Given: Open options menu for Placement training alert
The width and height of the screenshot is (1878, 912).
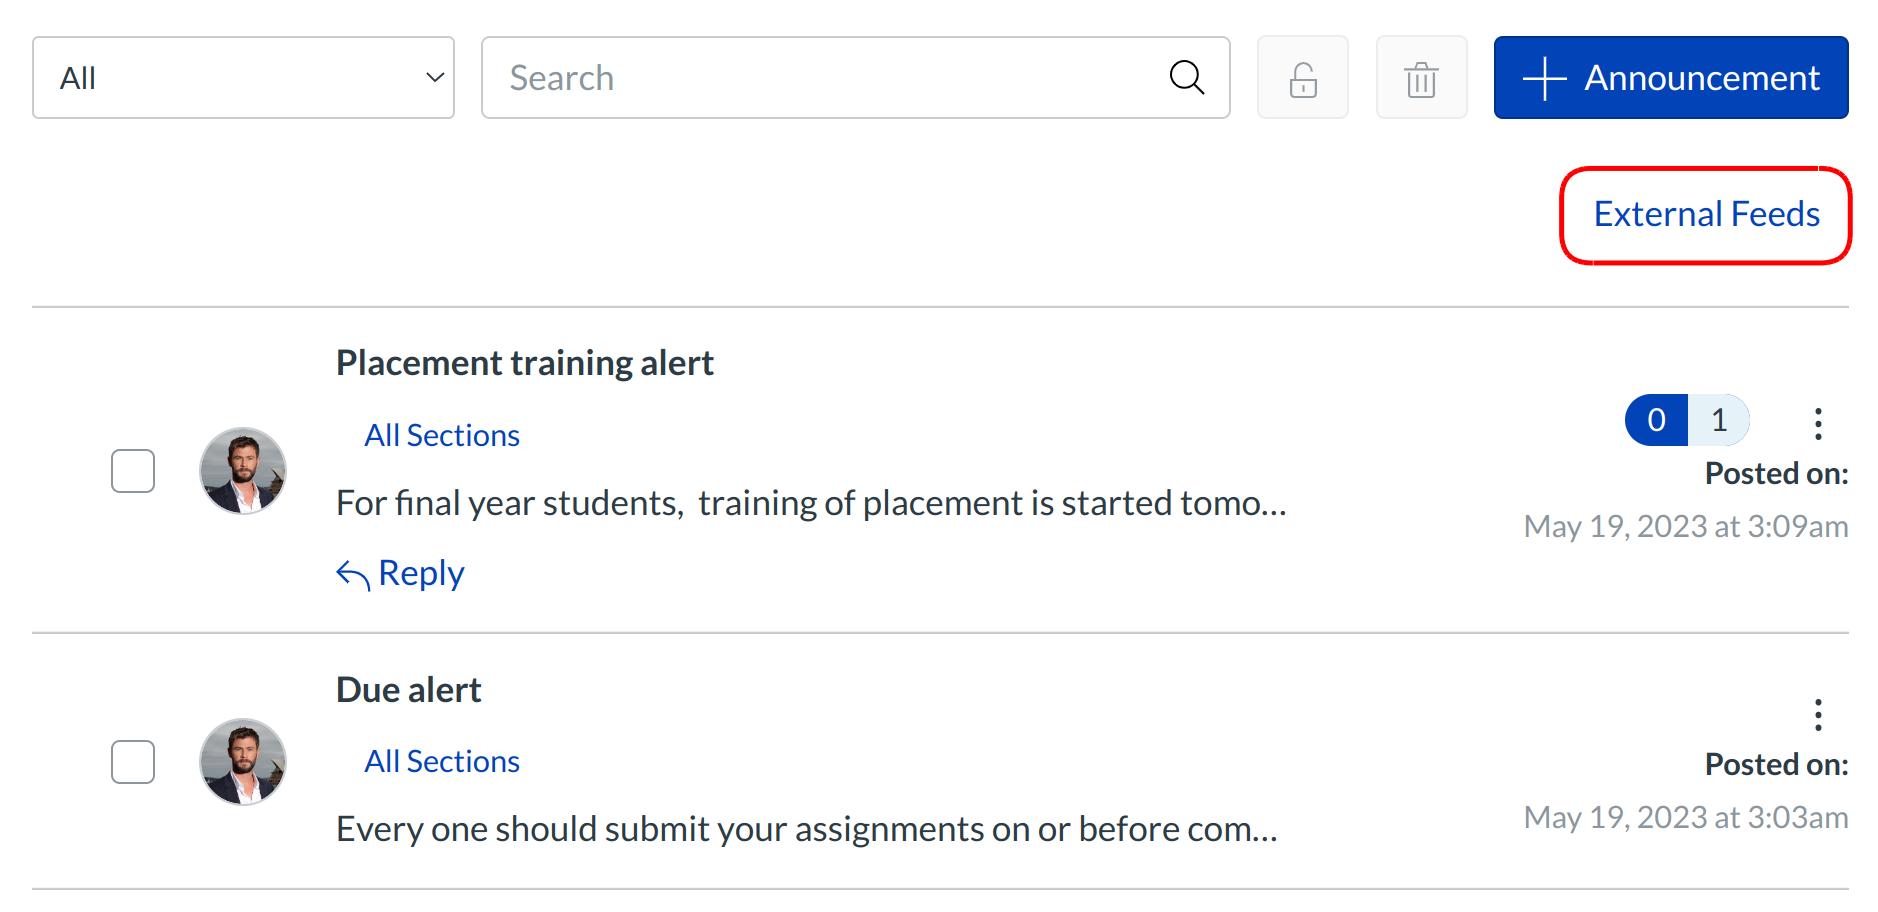Looking at the screenshot, I should pos(1818,423).
